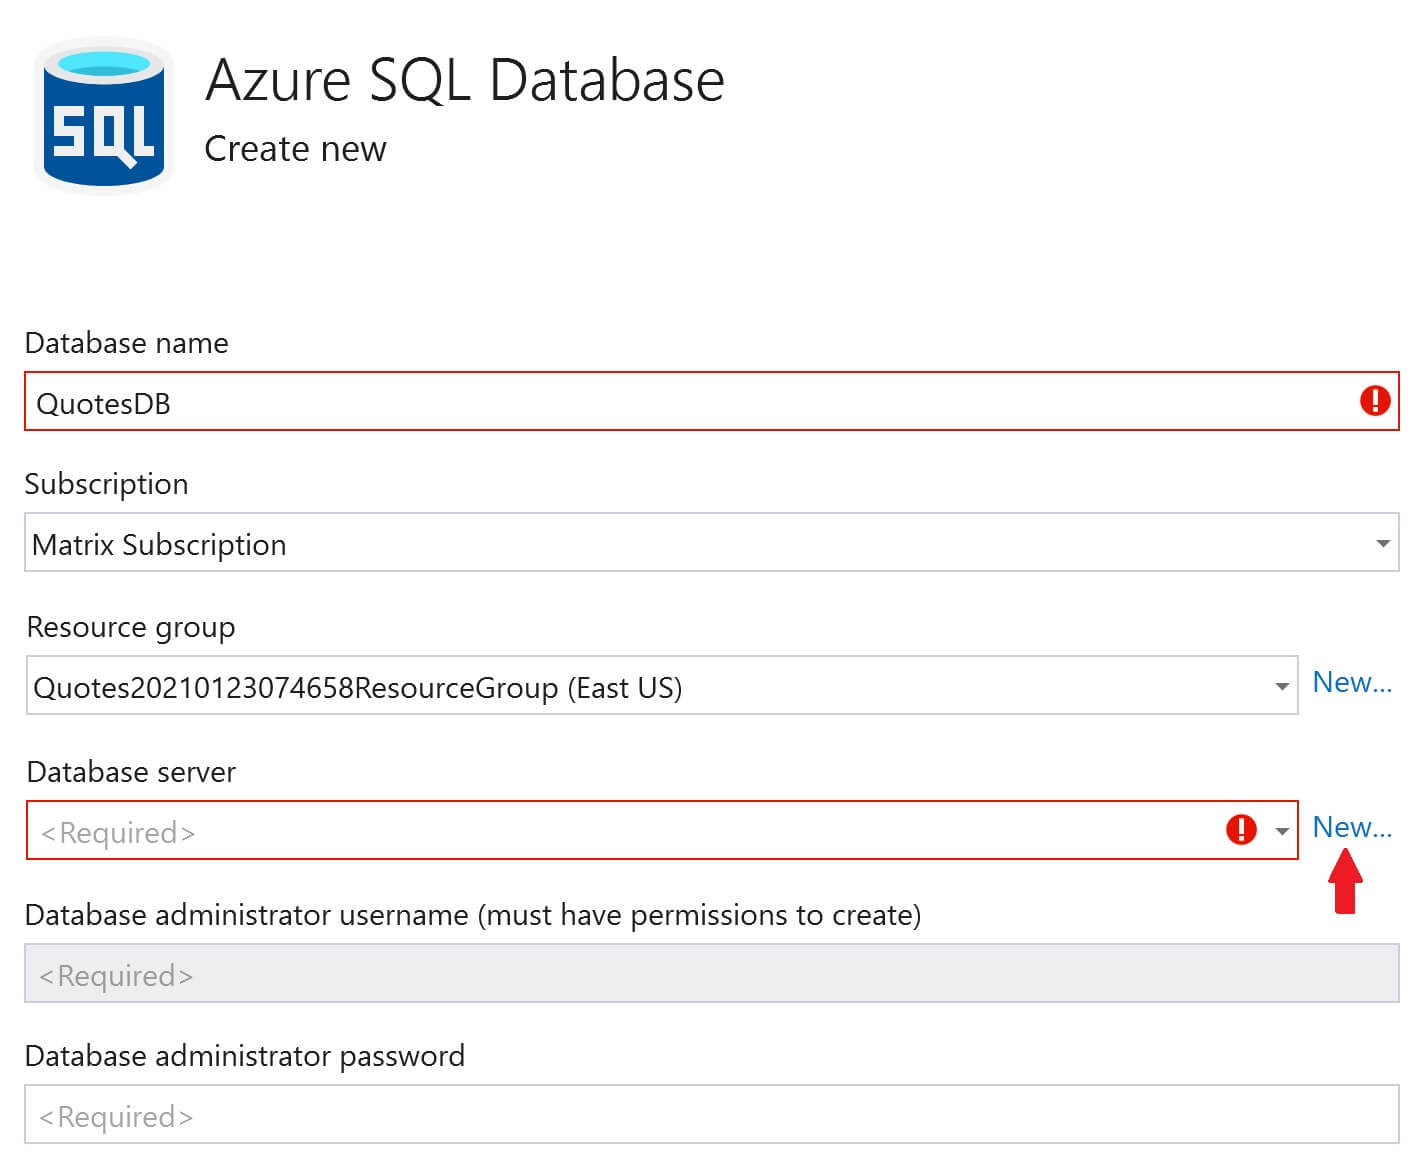Click the Database name label

click(127, 343)
